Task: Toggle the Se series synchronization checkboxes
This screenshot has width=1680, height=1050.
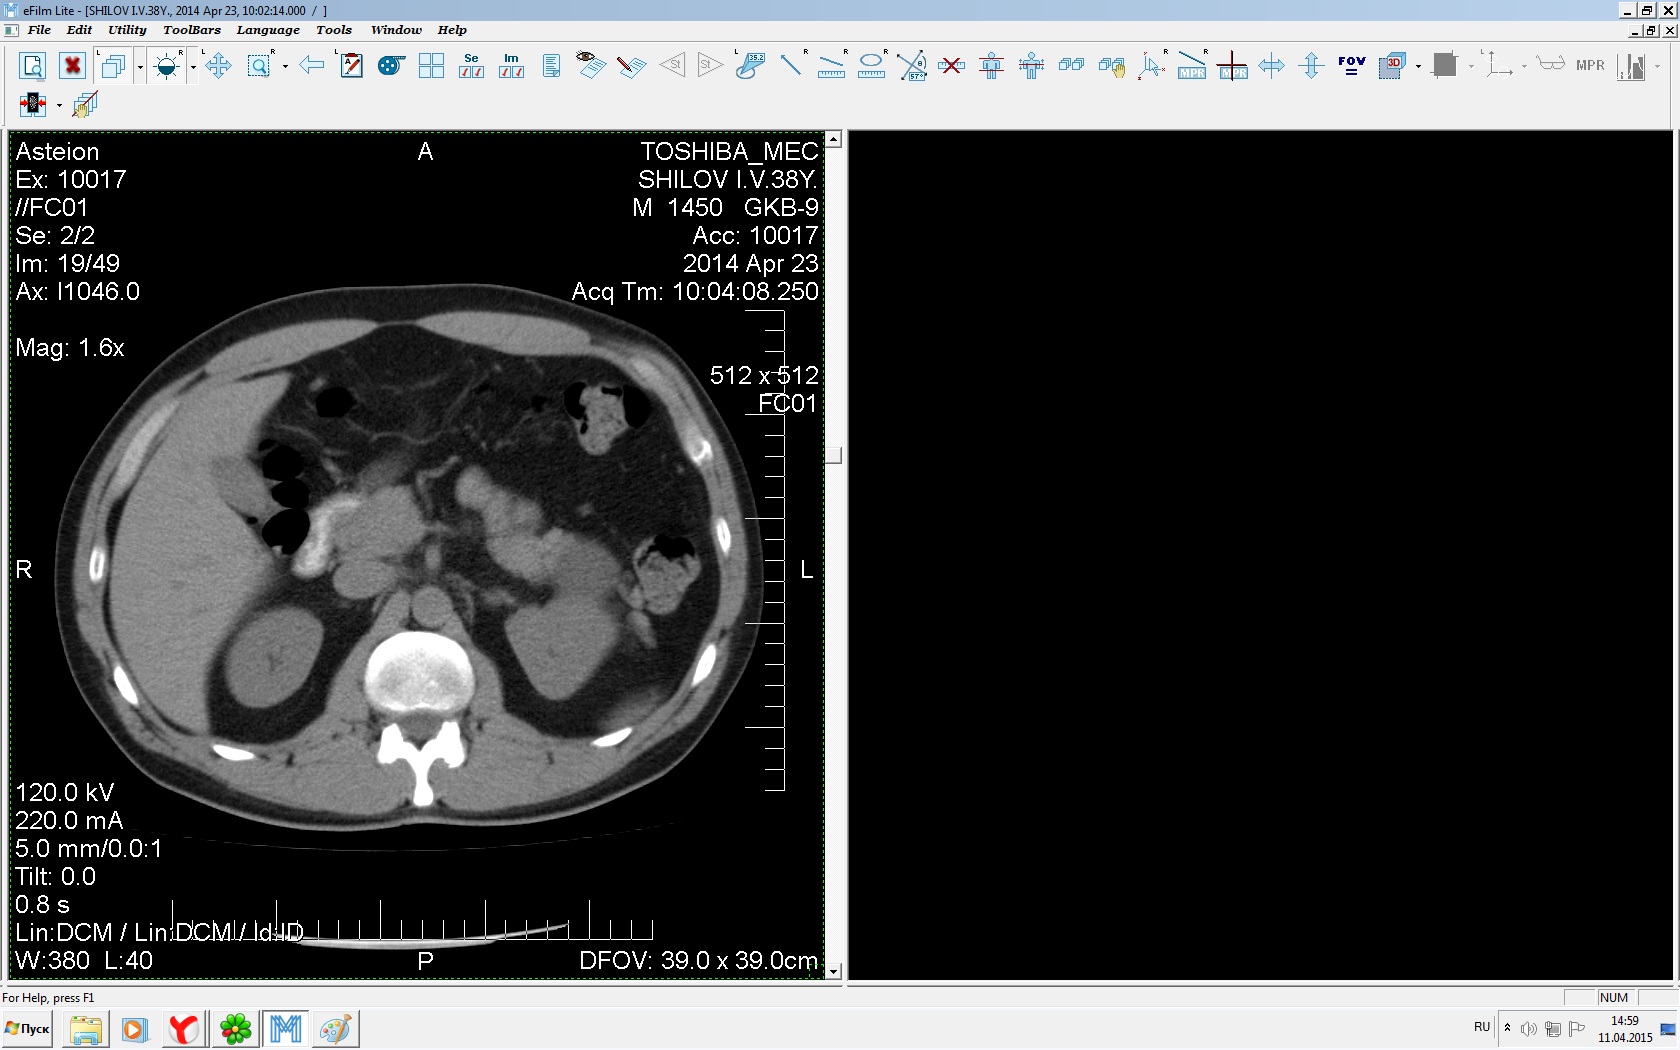Action: point(471,67)
